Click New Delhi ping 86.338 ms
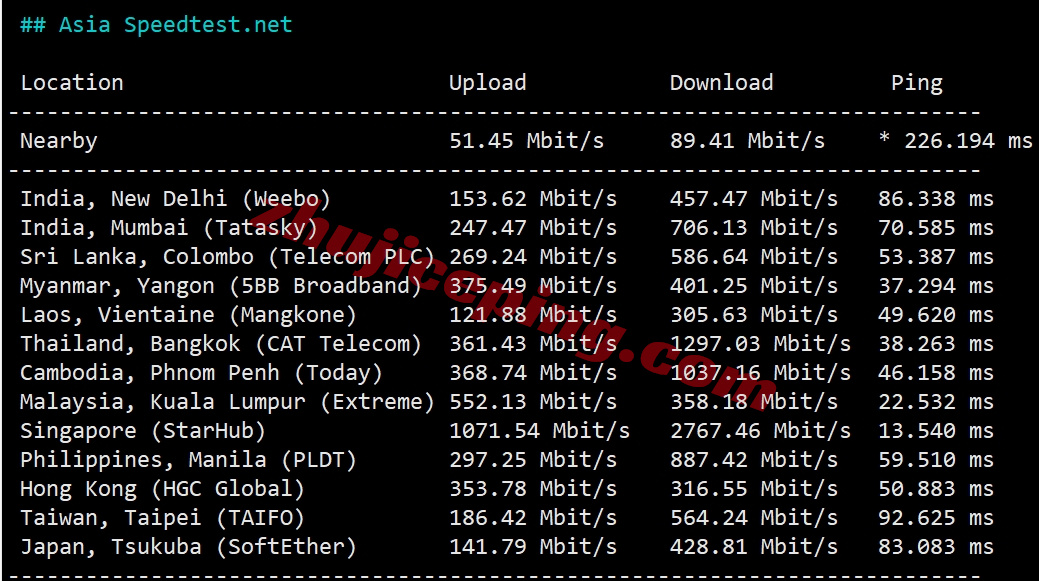 (x=936, y=199)
